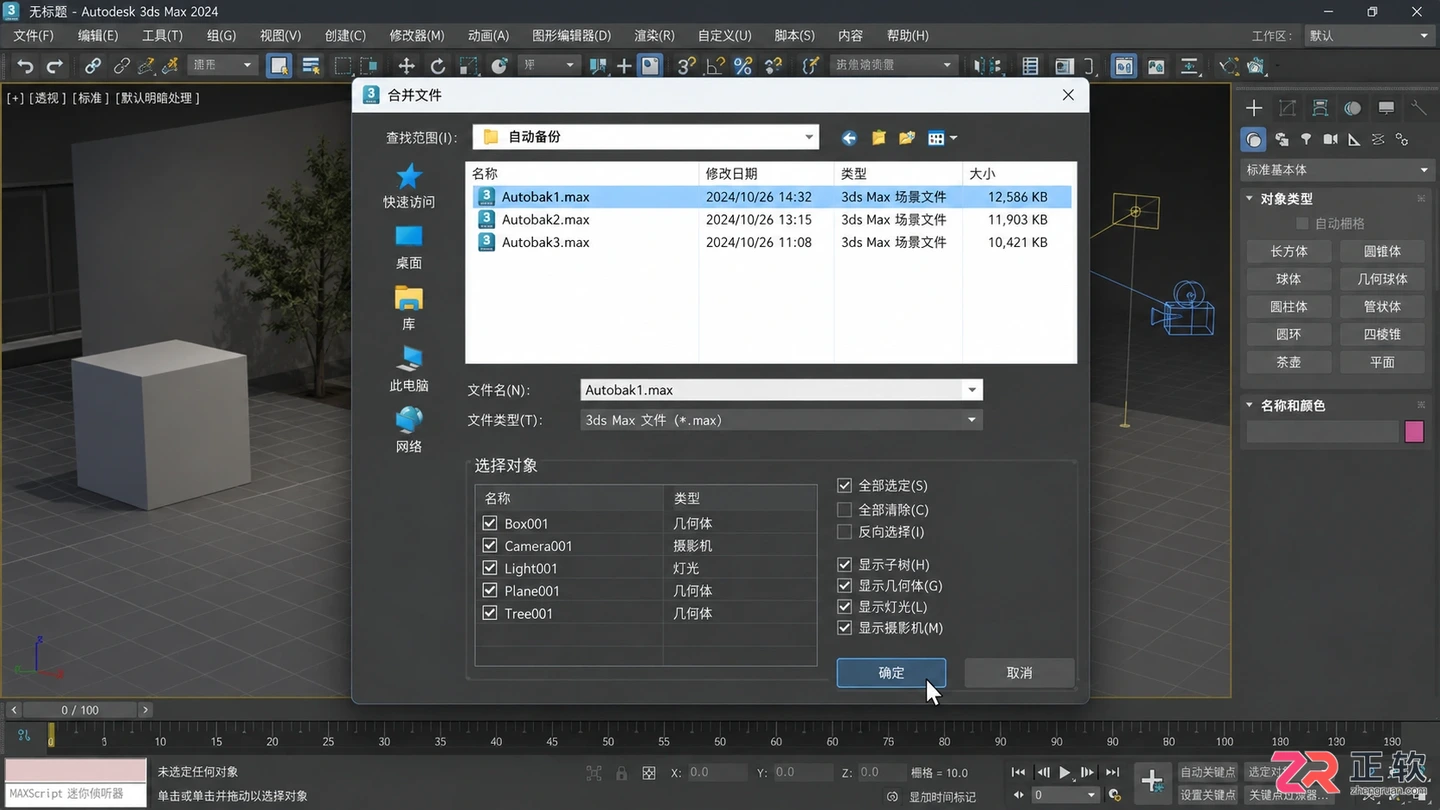Screen dimensions: 1440x810
Task: Click the 0 / 100 time slider handle
Action: 80,710
